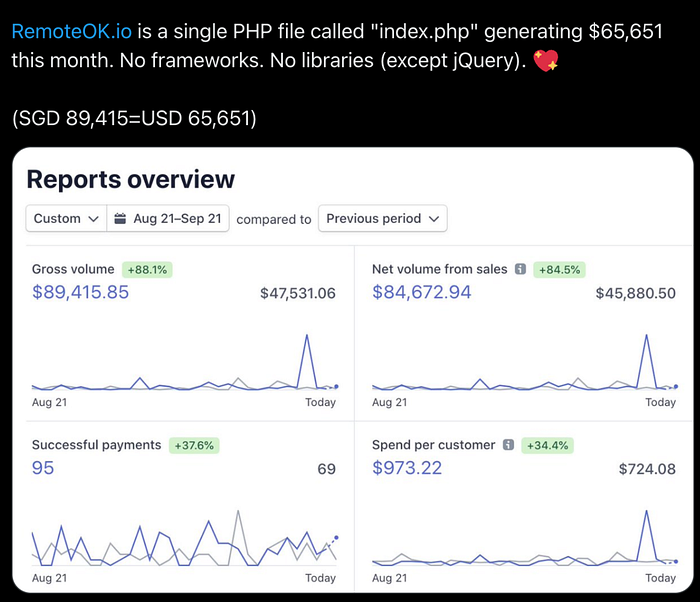This screenshot has width=700, height=602.
Task: Click the +34.4% Spend per customer badge
Action: 547,445
